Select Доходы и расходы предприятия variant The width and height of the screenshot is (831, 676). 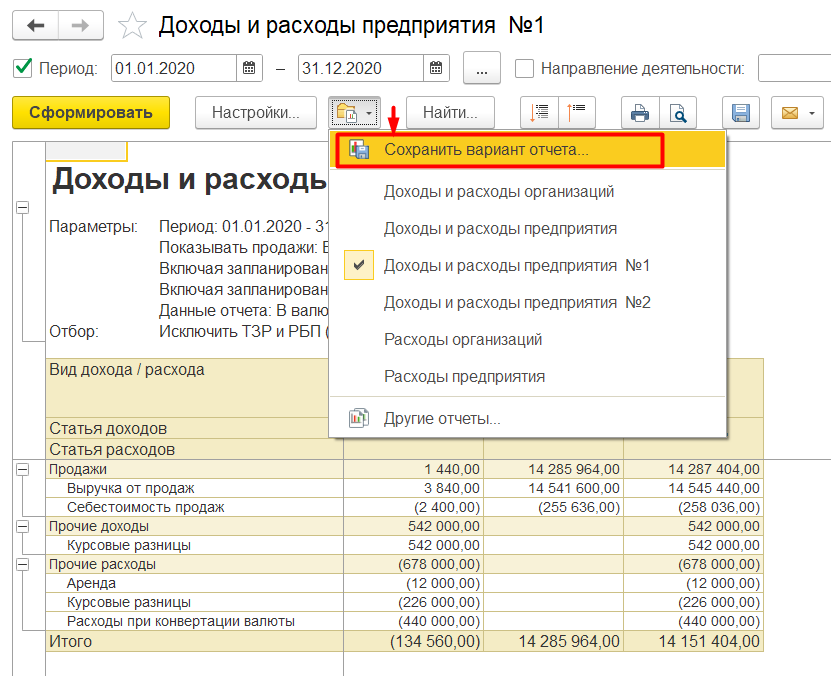click(527, 228)
